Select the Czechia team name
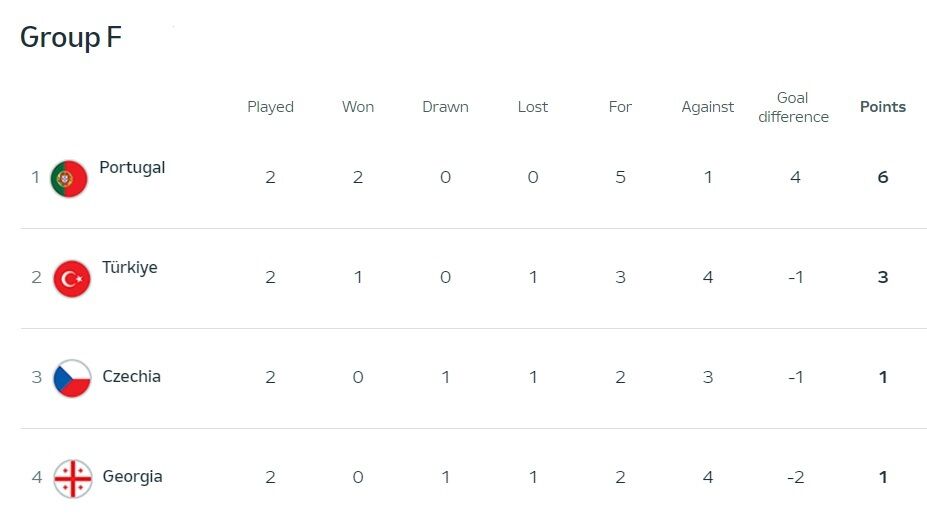 click(x=131, y=377)
